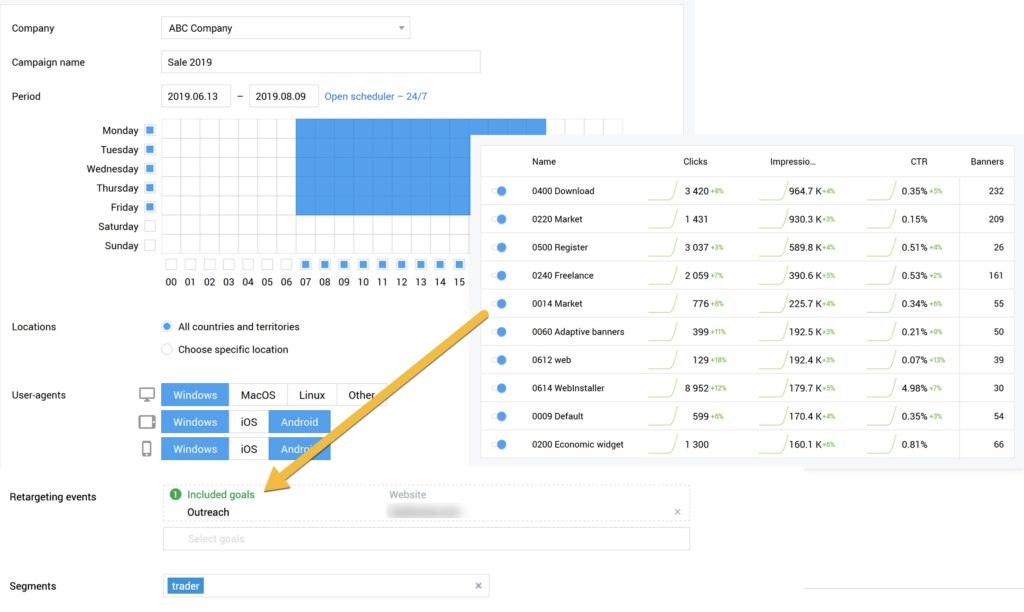Viewport: 1024px width, 612px height.
Task: Toggle desktop MacOS user-agent button
Action: [x=258, y=395]
